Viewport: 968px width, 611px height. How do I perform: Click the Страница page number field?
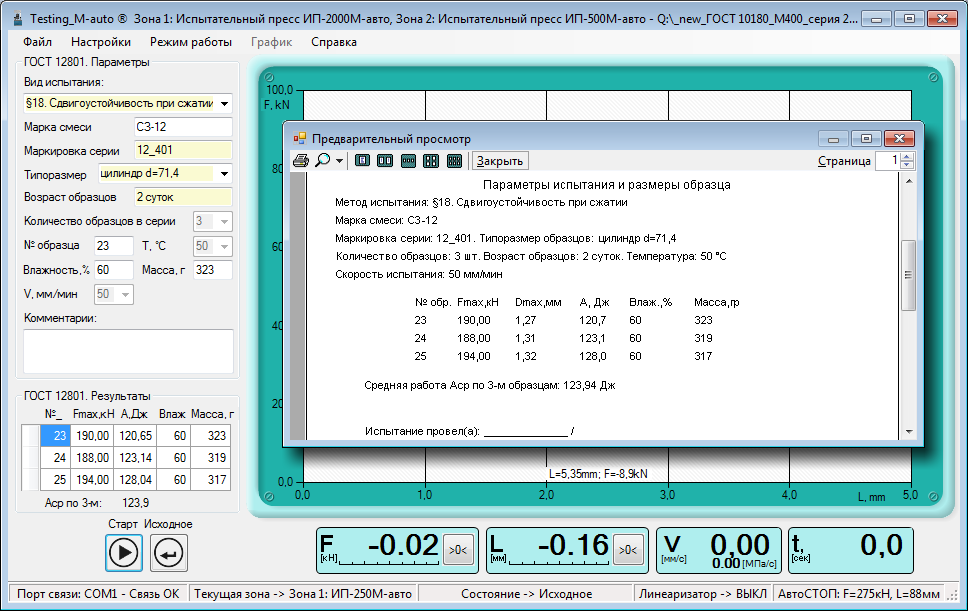click(x=888, y=160)
